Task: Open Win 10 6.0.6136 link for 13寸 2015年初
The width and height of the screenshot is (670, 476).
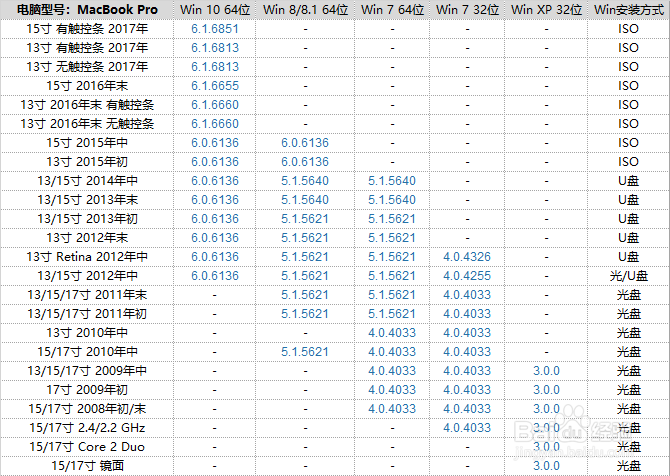Action: pyautogui.click(x=215, y=162)
